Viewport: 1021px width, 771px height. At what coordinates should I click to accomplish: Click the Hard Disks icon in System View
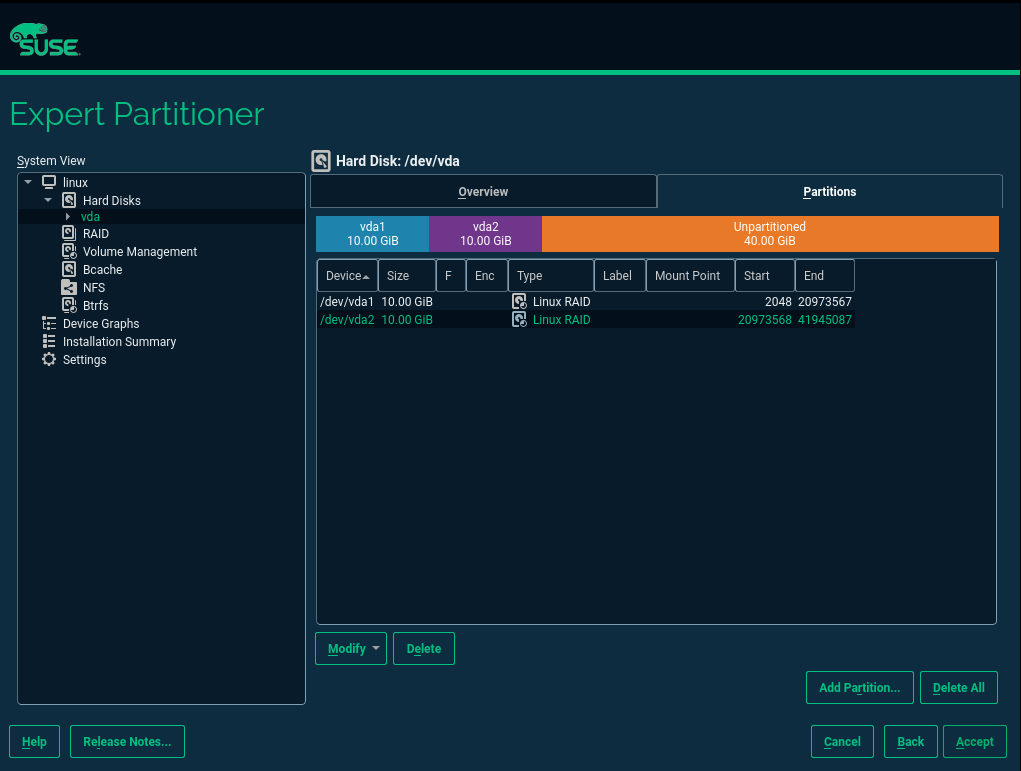click(69, 200)
